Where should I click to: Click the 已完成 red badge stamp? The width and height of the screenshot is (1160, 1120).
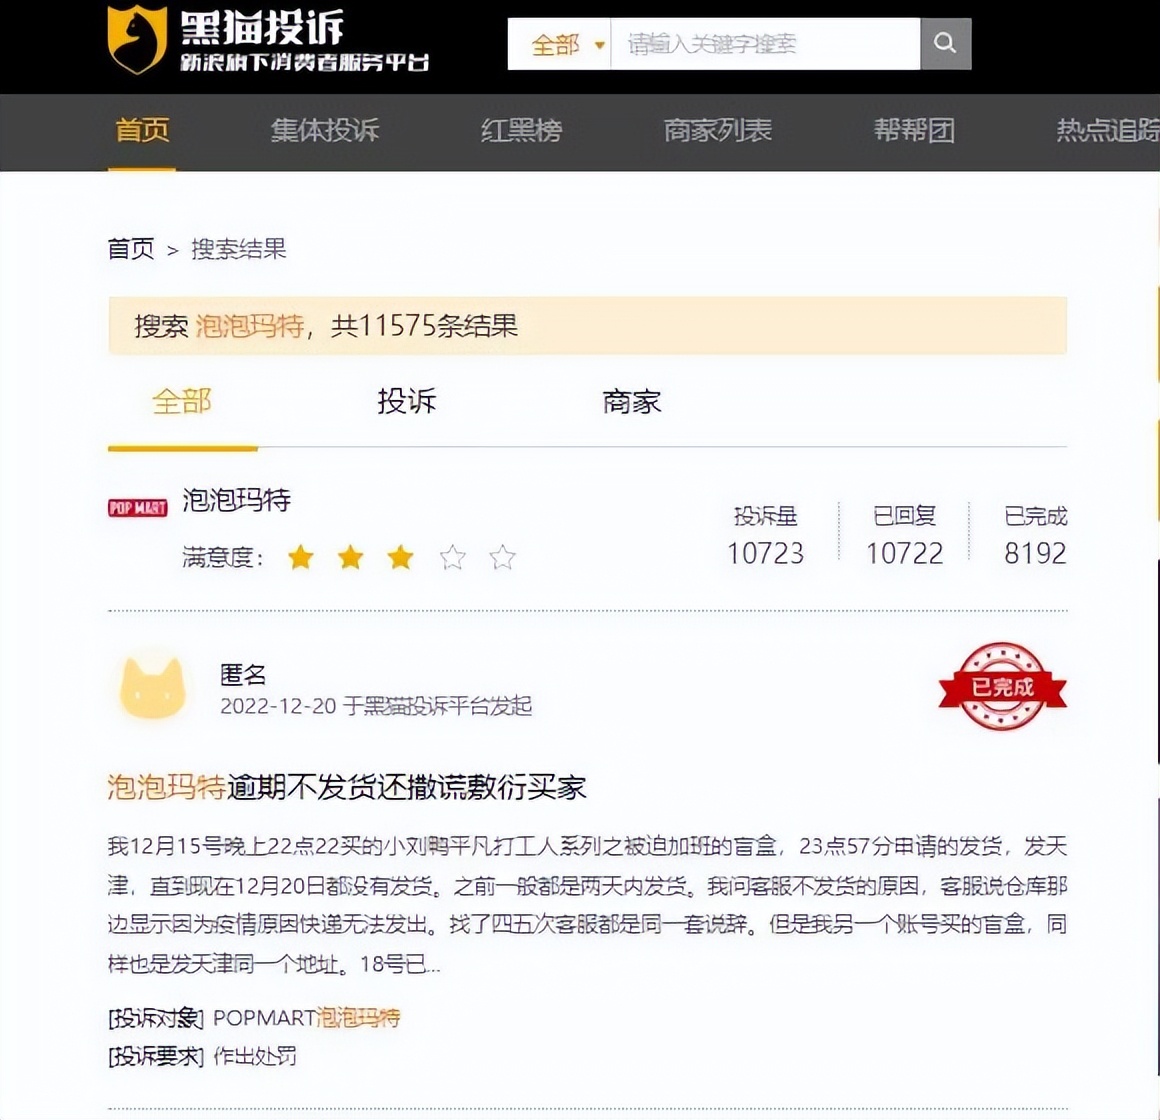pos(1002,689)
